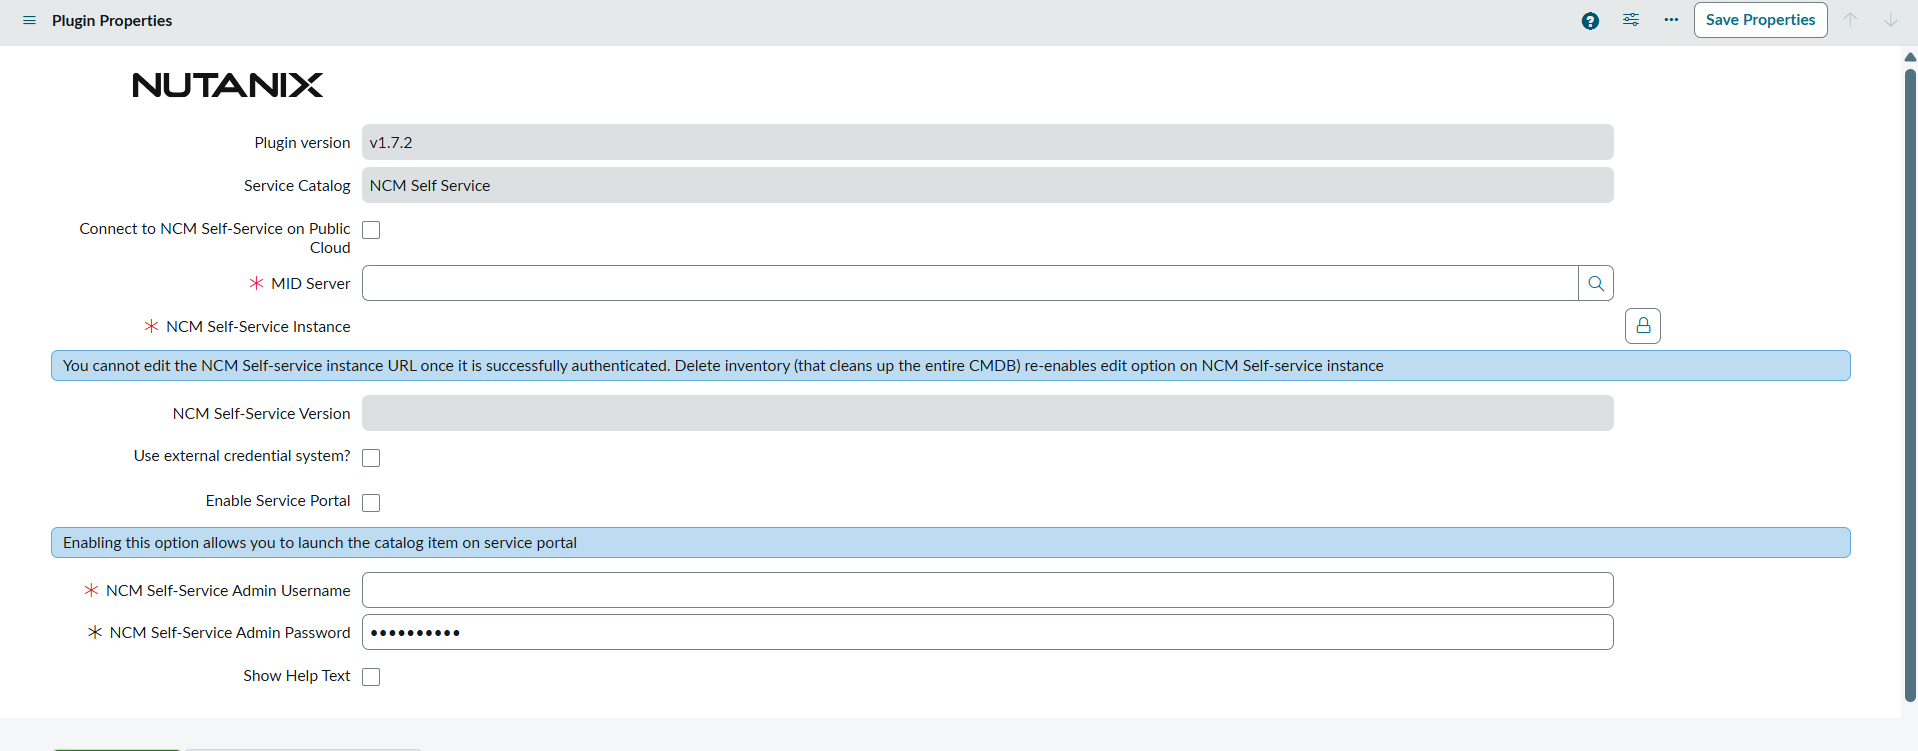Open the form context hamburger menu
1918x751 pixels.
[x=29, y=20]
